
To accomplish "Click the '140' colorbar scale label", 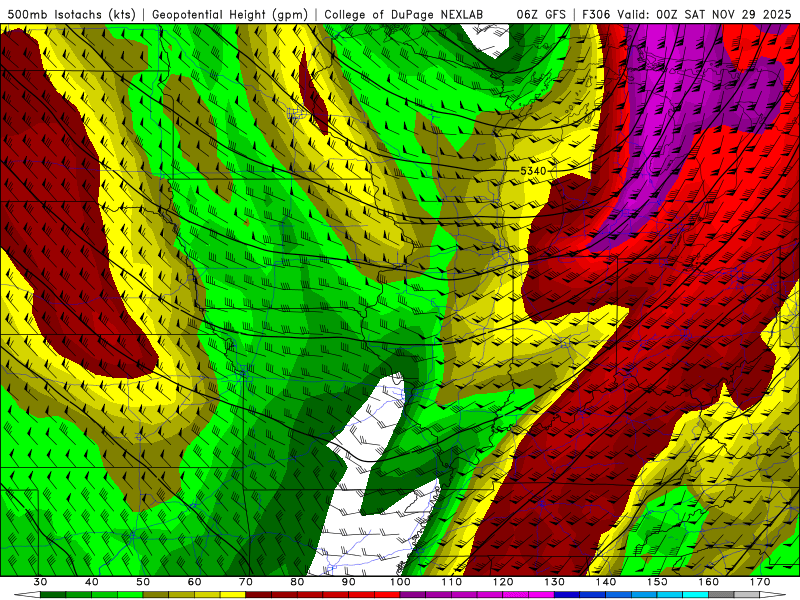I will pyautogui.click(x=606, y=582).
